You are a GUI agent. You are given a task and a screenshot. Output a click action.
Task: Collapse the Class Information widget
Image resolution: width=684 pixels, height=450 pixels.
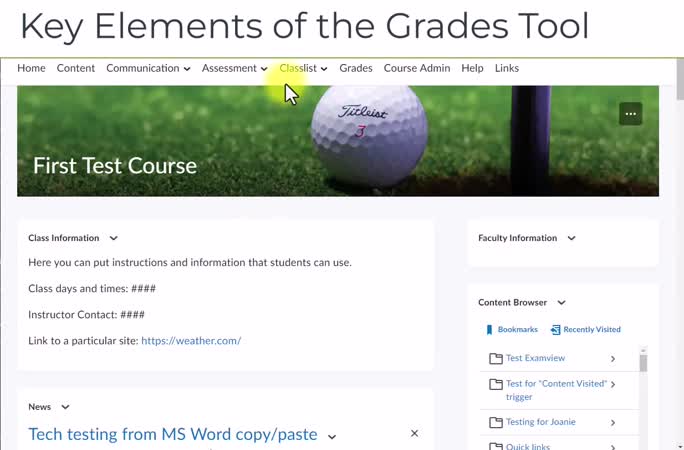113,238
